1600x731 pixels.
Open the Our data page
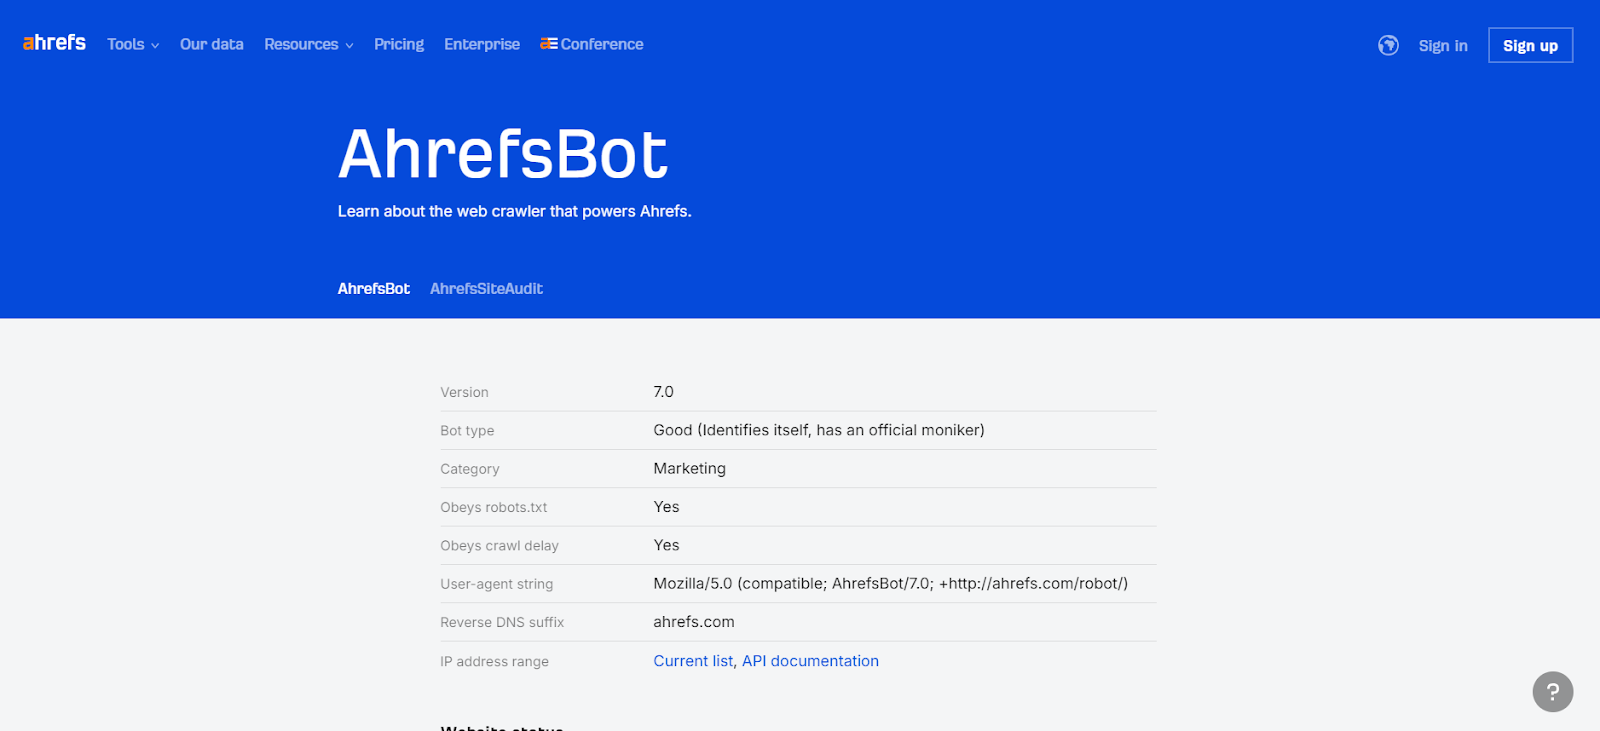click(212, 44)
